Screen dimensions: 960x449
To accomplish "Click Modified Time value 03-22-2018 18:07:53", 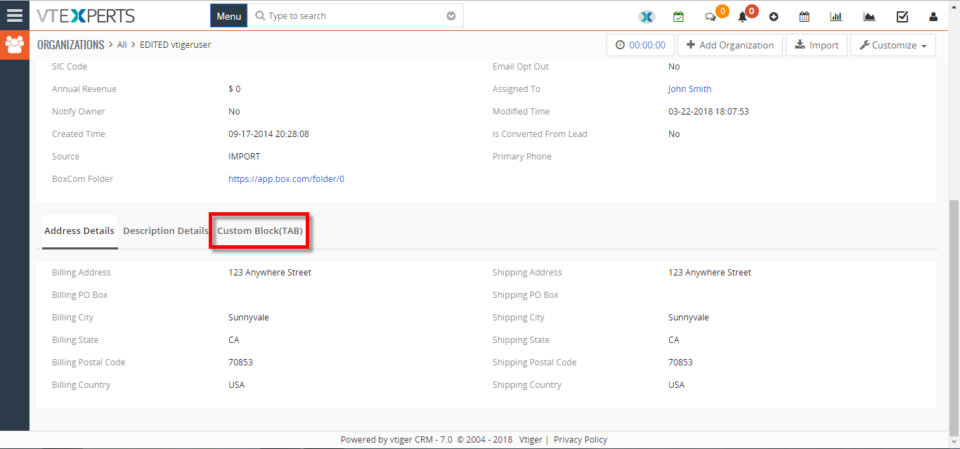I will [709, 111].
